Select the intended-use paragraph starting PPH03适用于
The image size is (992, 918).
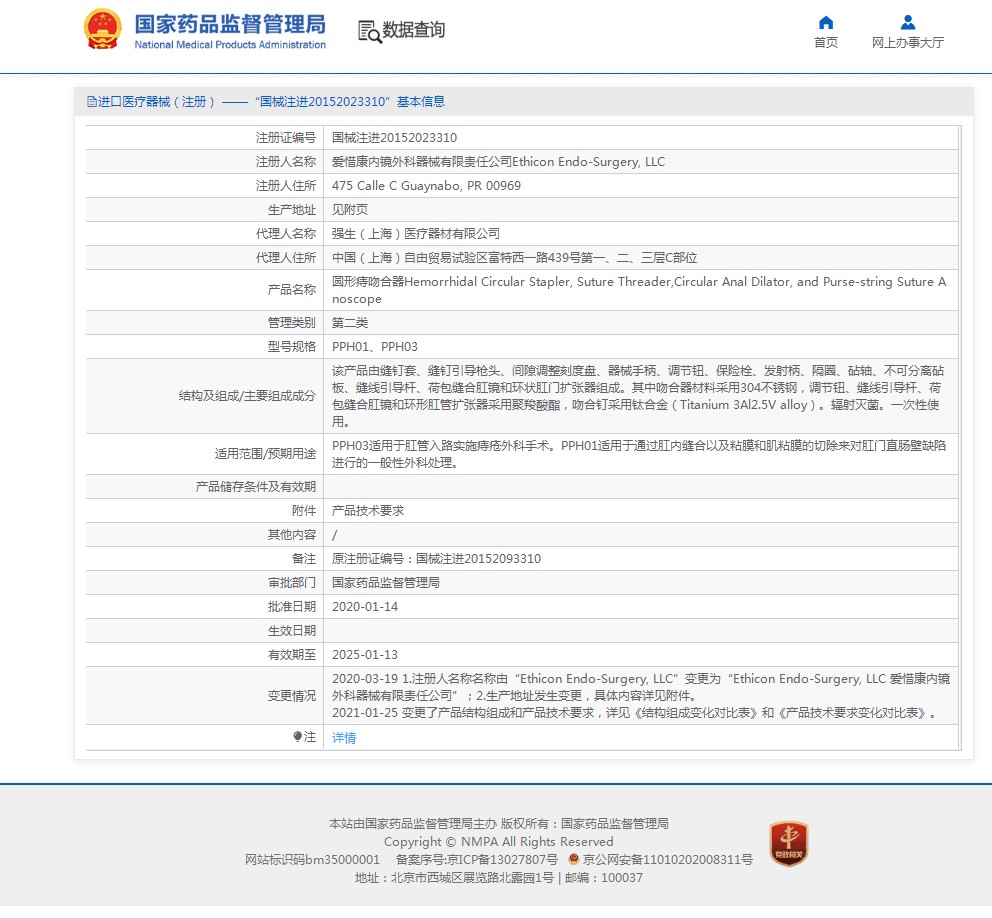point(639,454)
